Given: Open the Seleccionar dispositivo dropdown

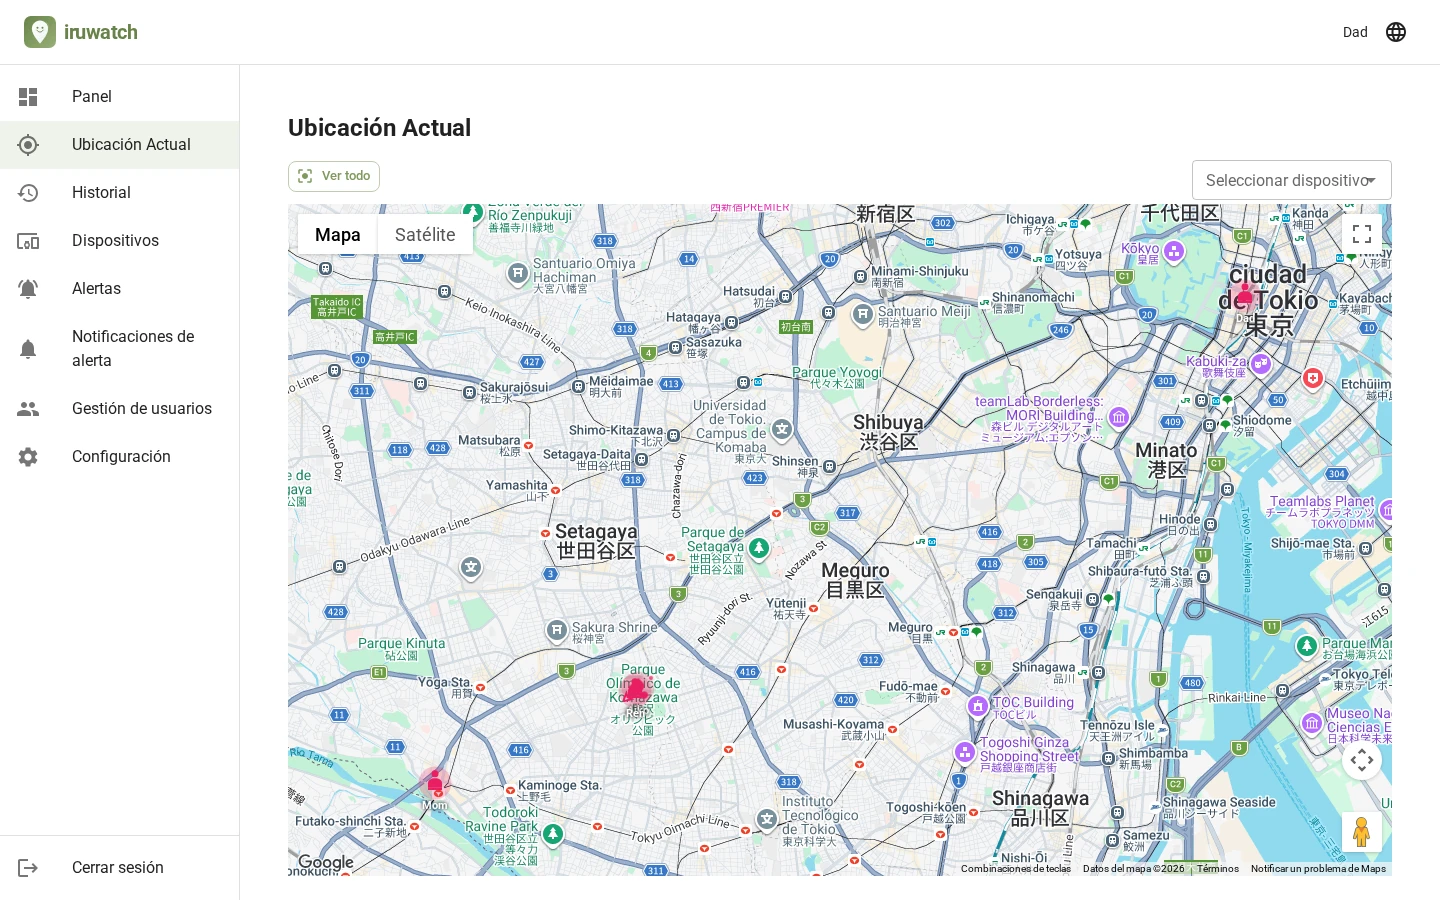Looking at the screenshot, I should [1292, 180].
